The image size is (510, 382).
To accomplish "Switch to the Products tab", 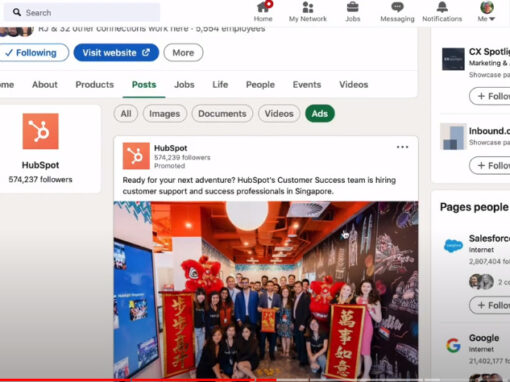I will tap(95, 85).
